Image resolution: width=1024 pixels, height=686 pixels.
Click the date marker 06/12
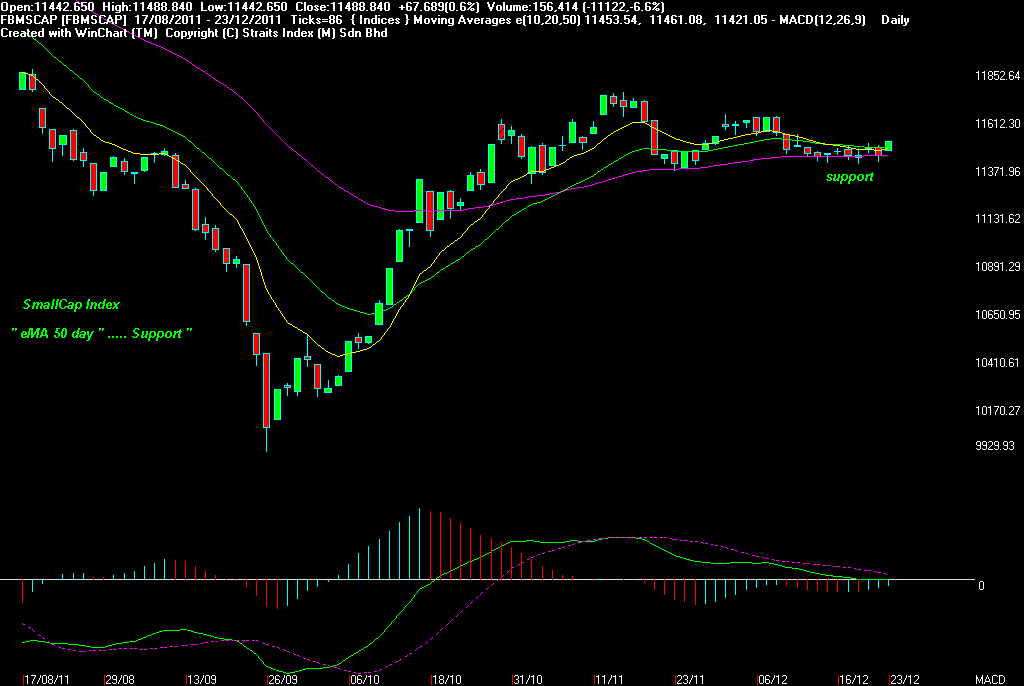coord(772,679)
